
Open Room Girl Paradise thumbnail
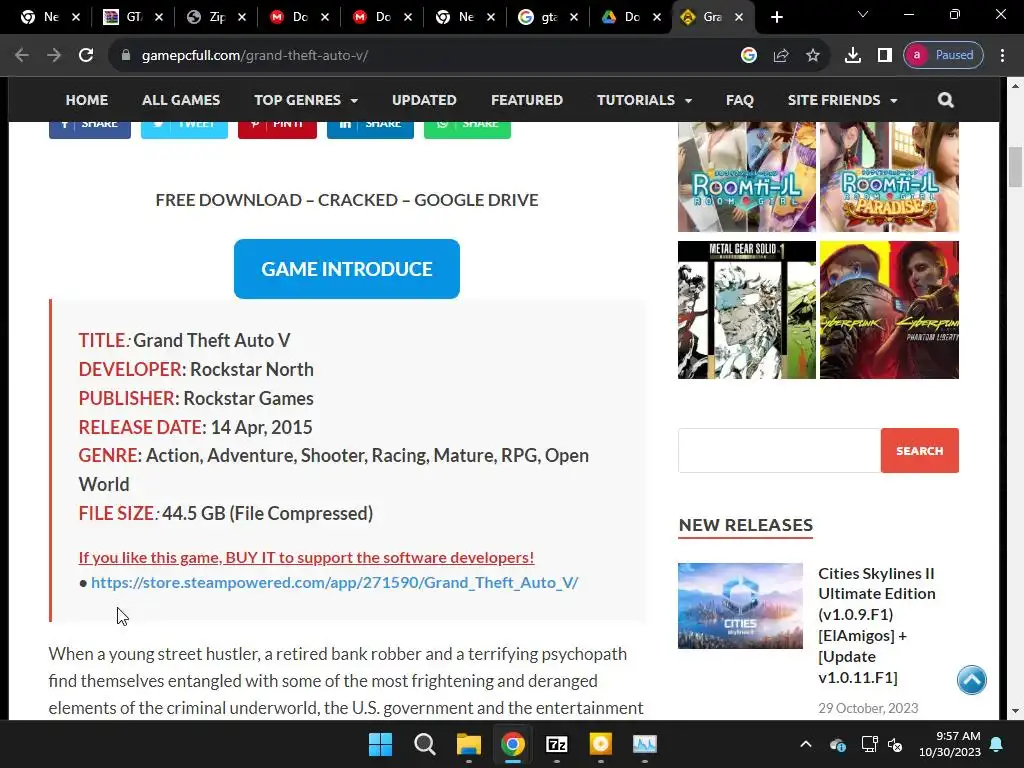point(889,177)
